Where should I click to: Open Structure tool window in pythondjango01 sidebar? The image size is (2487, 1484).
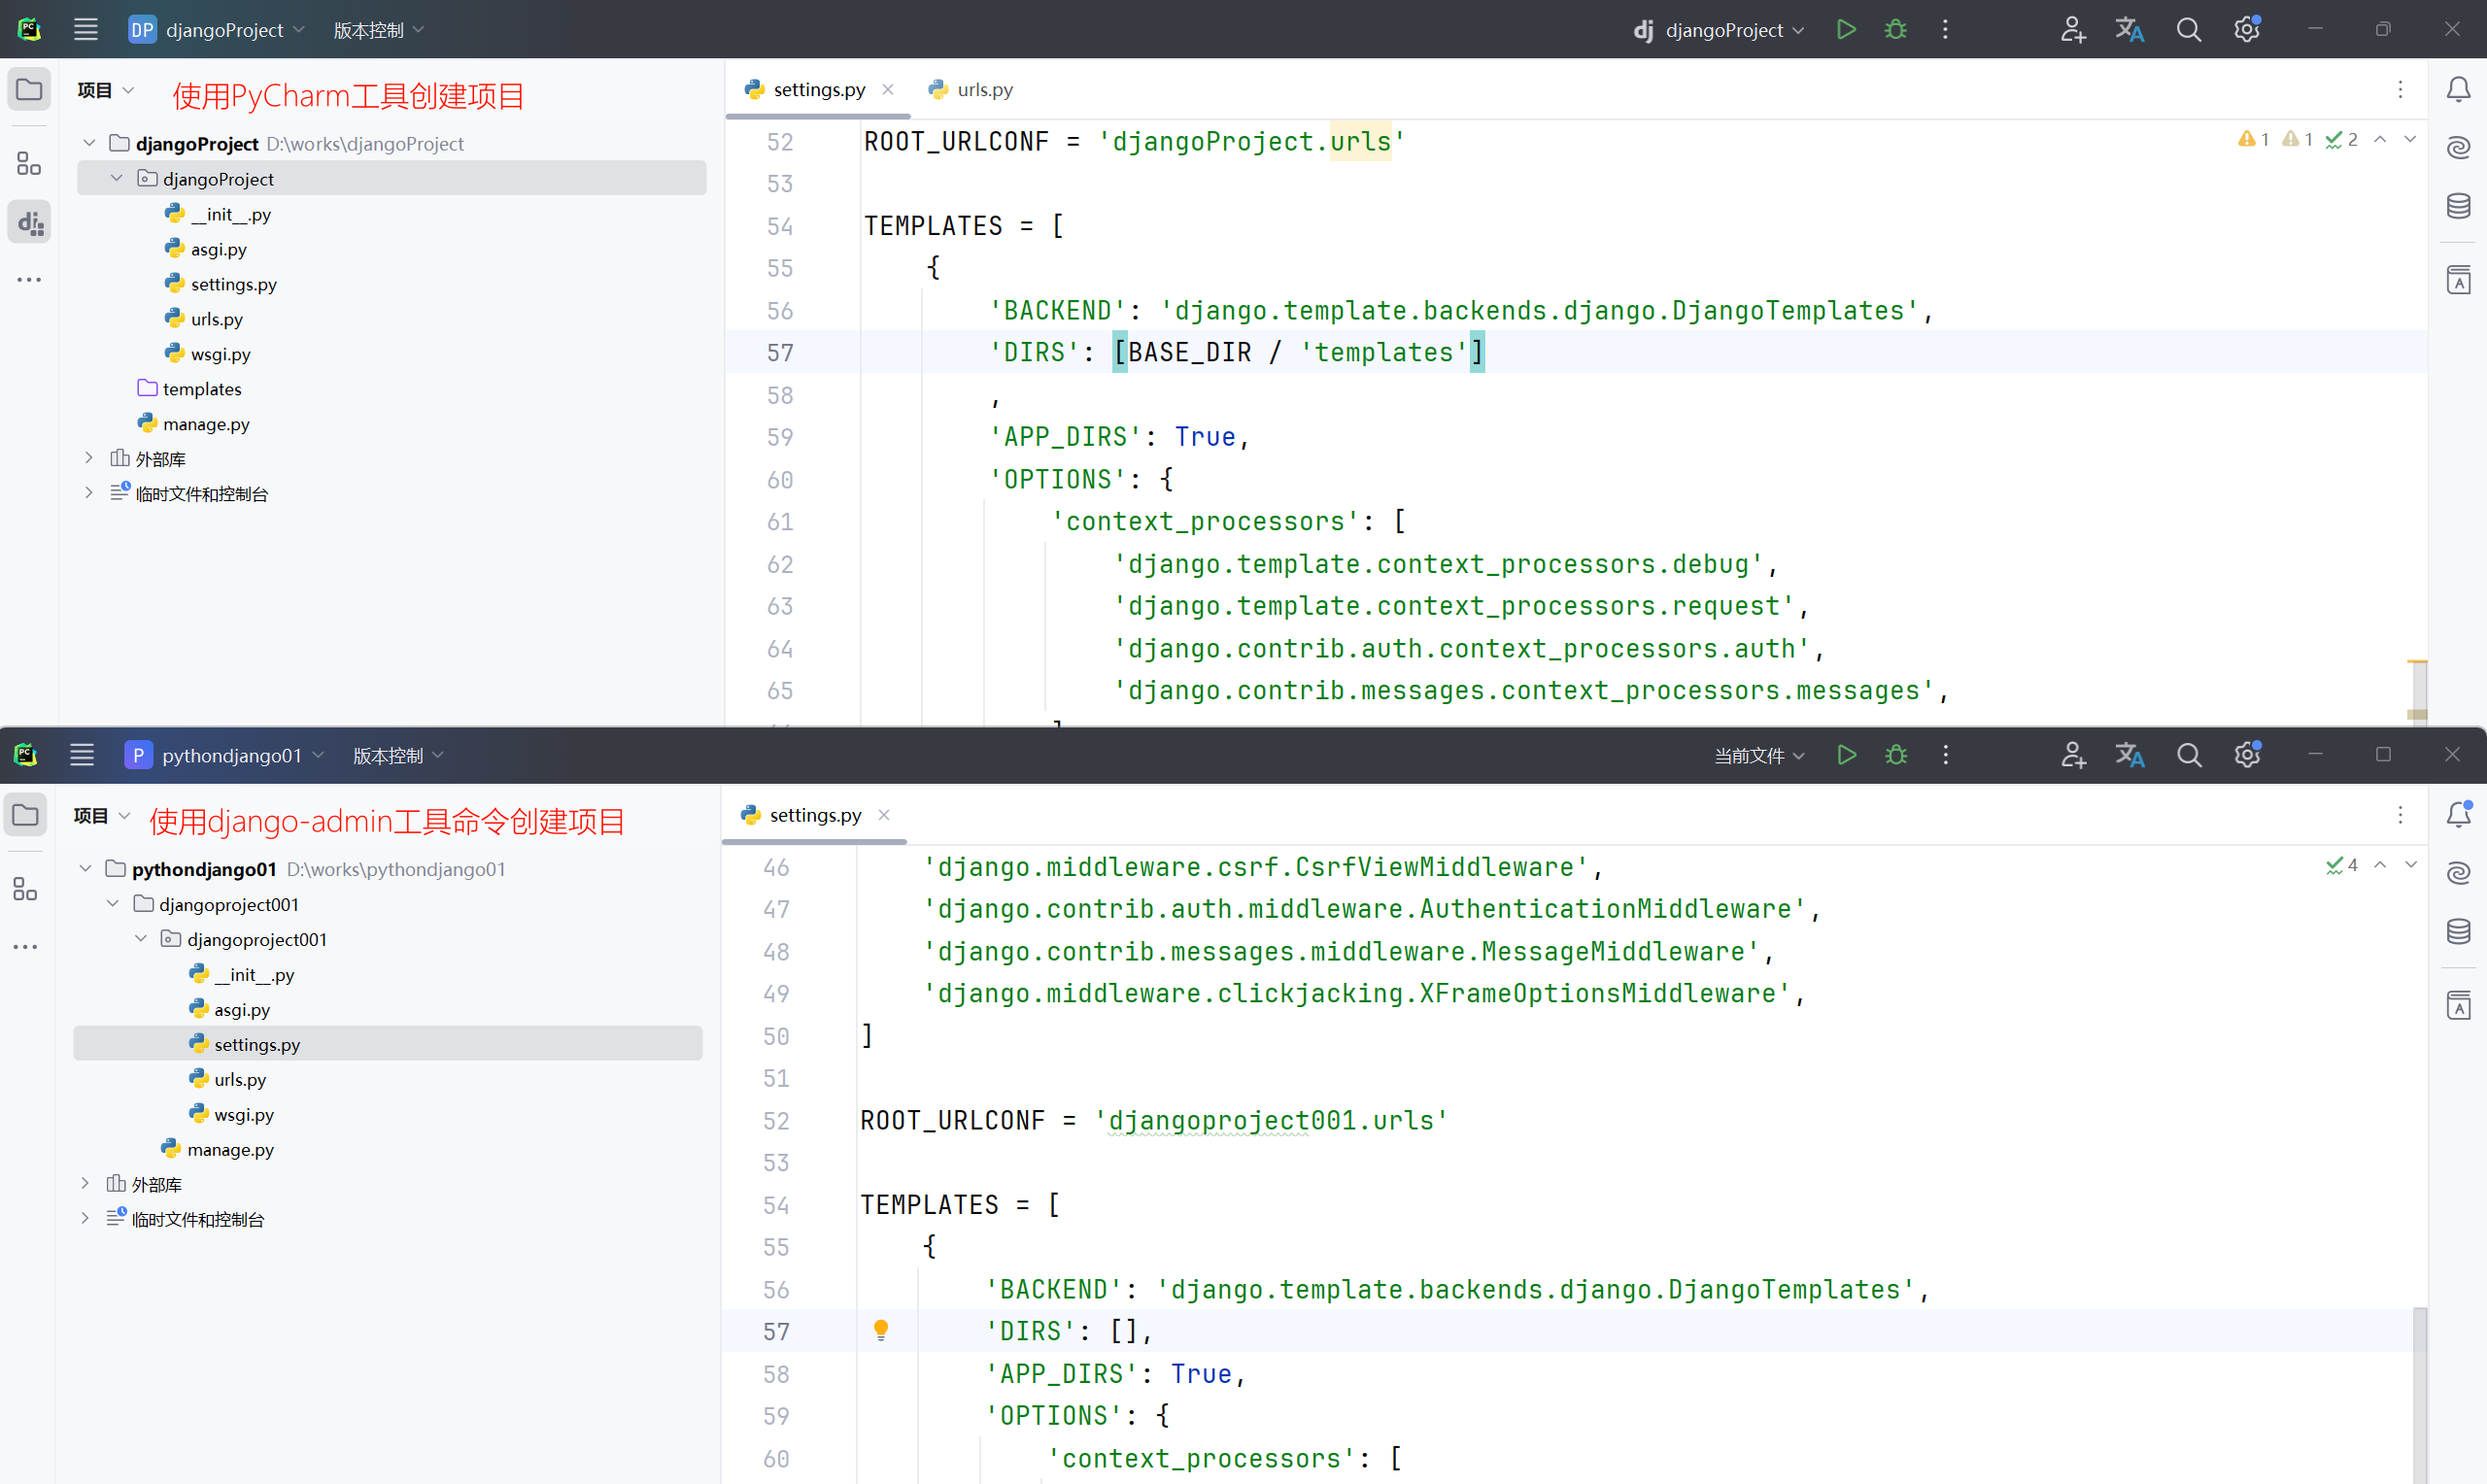pyautogui.click(x=25, y=889)
